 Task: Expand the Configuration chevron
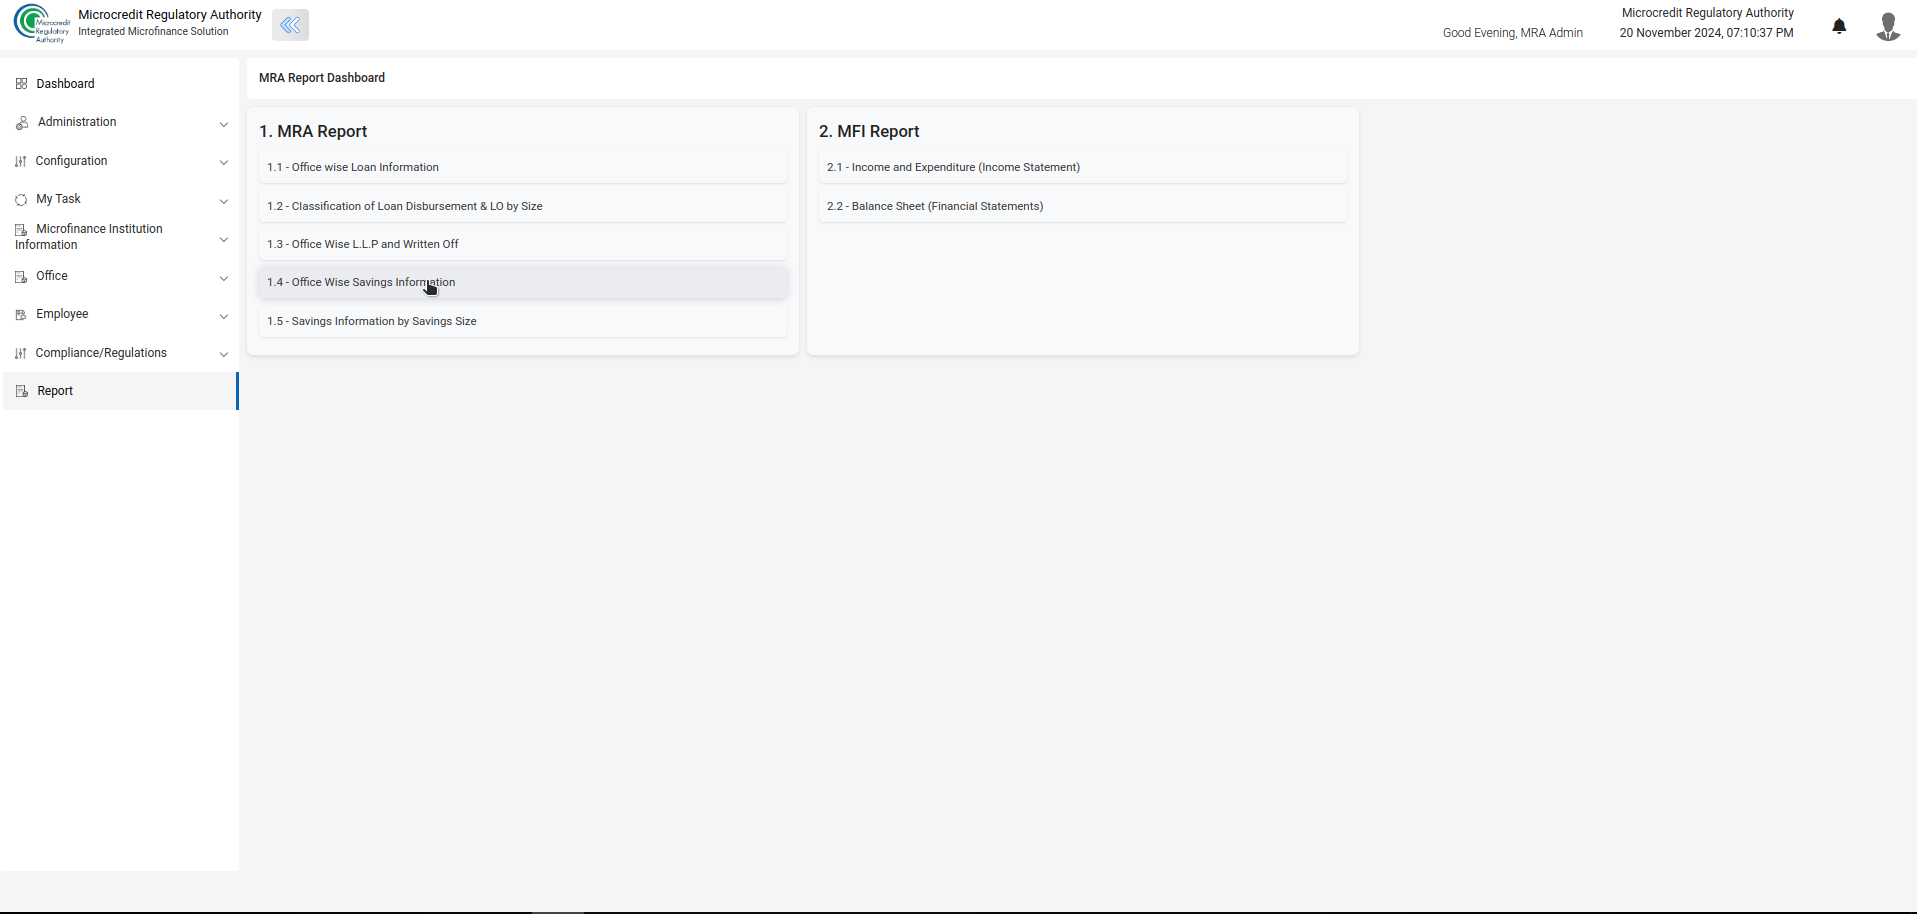click(224, 162)
